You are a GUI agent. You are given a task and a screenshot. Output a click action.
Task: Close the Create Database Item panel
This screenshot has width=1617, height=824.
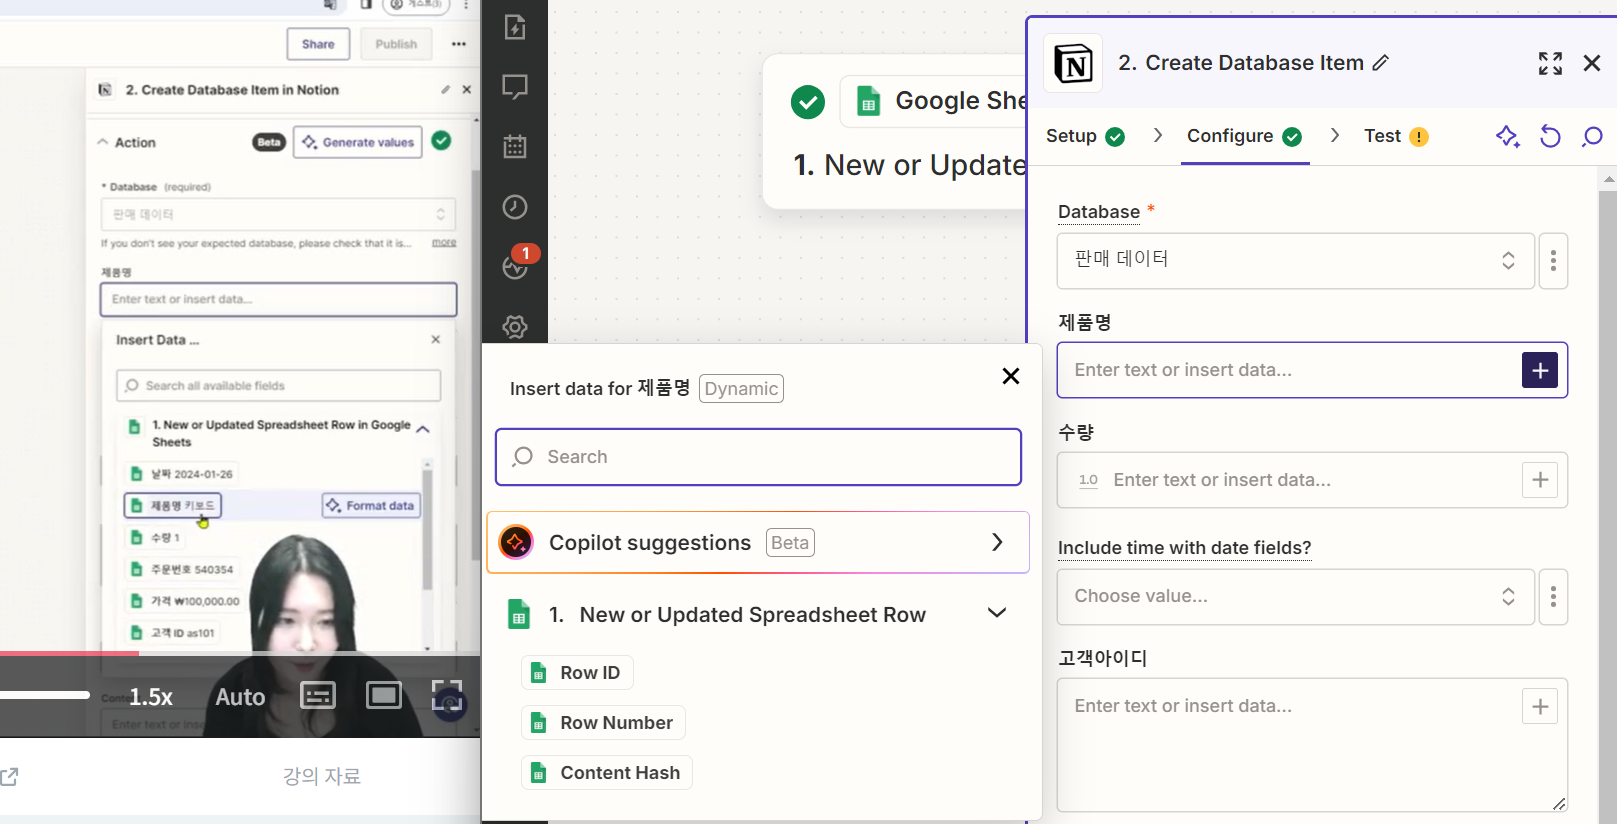click(1592, 64)
